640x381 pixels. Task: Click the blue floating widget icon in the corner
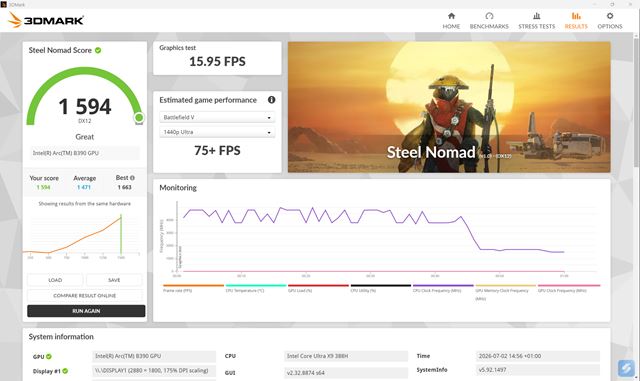coord(626,368)
